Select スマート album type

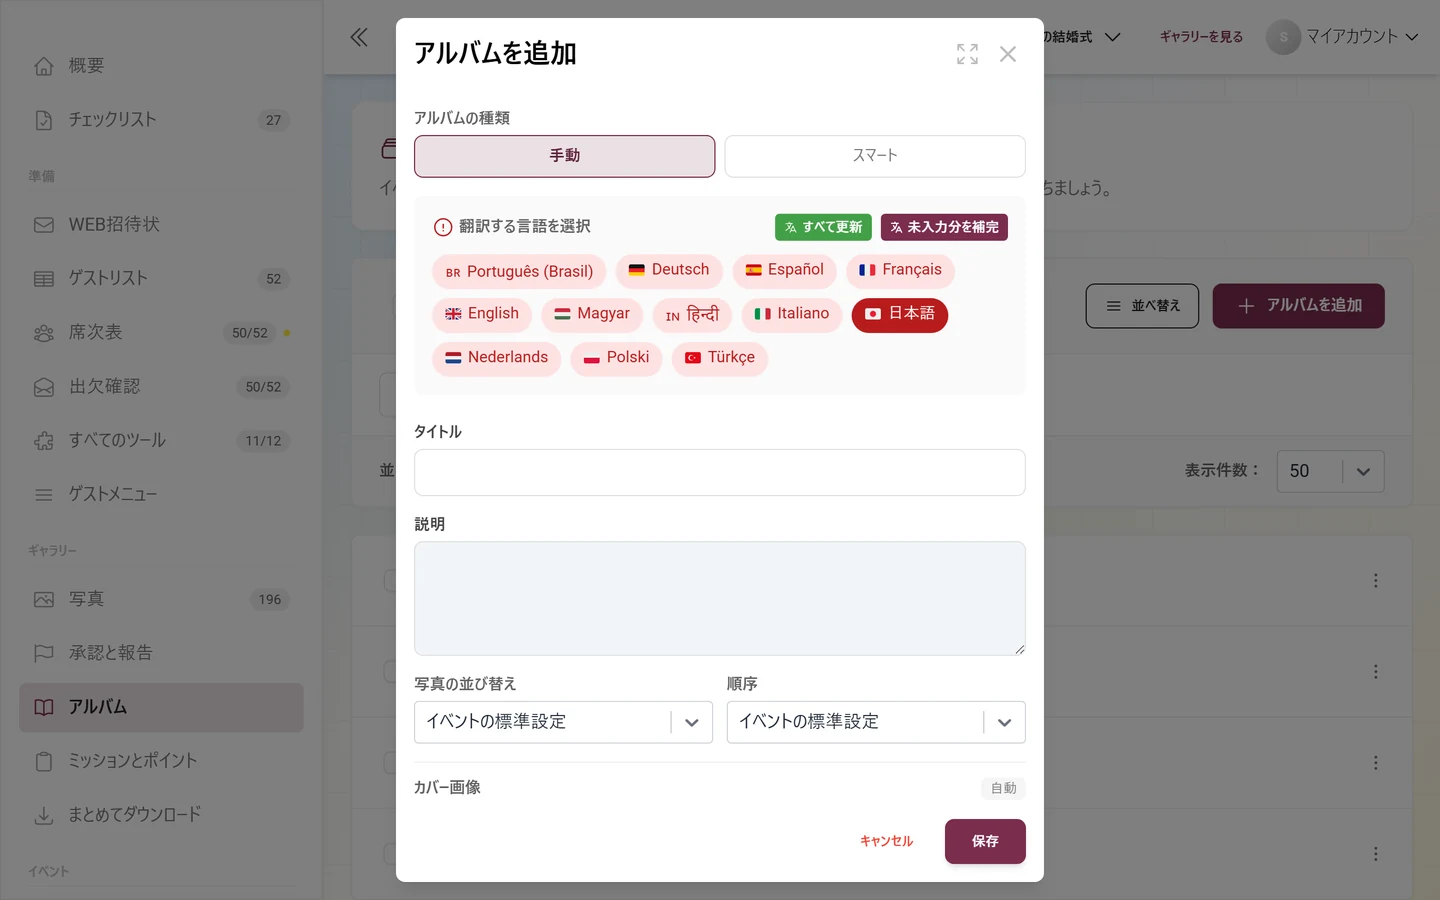coord(875,156)
